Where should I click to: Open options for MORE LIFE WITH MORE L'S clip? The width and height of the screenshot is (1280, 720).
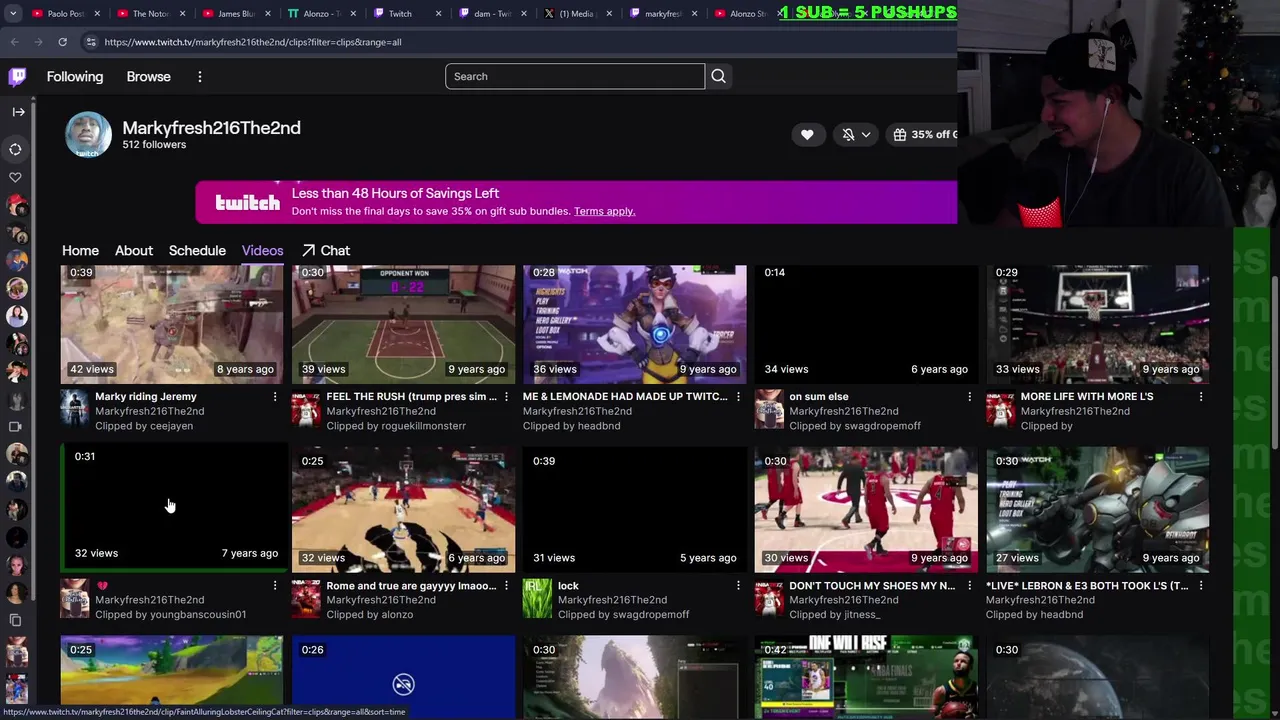[1201, 397]
